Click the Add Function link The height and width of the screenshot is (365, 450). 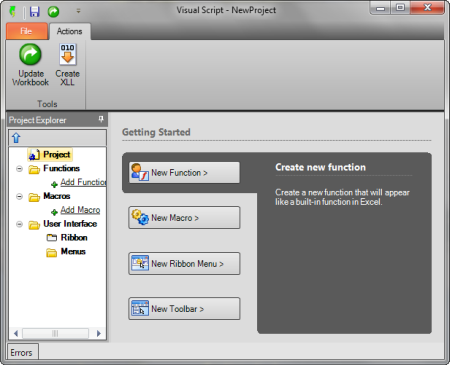83,182
